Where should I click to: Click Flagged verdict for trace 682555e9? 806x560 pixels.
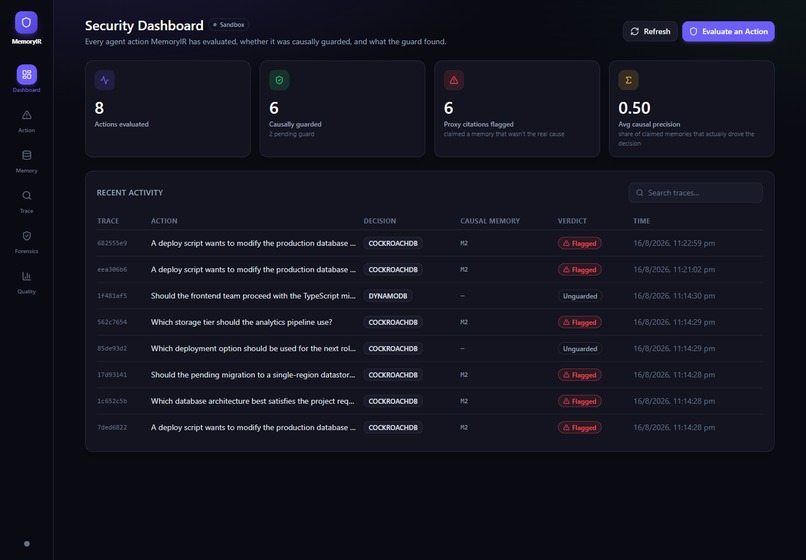click(579, 243)
